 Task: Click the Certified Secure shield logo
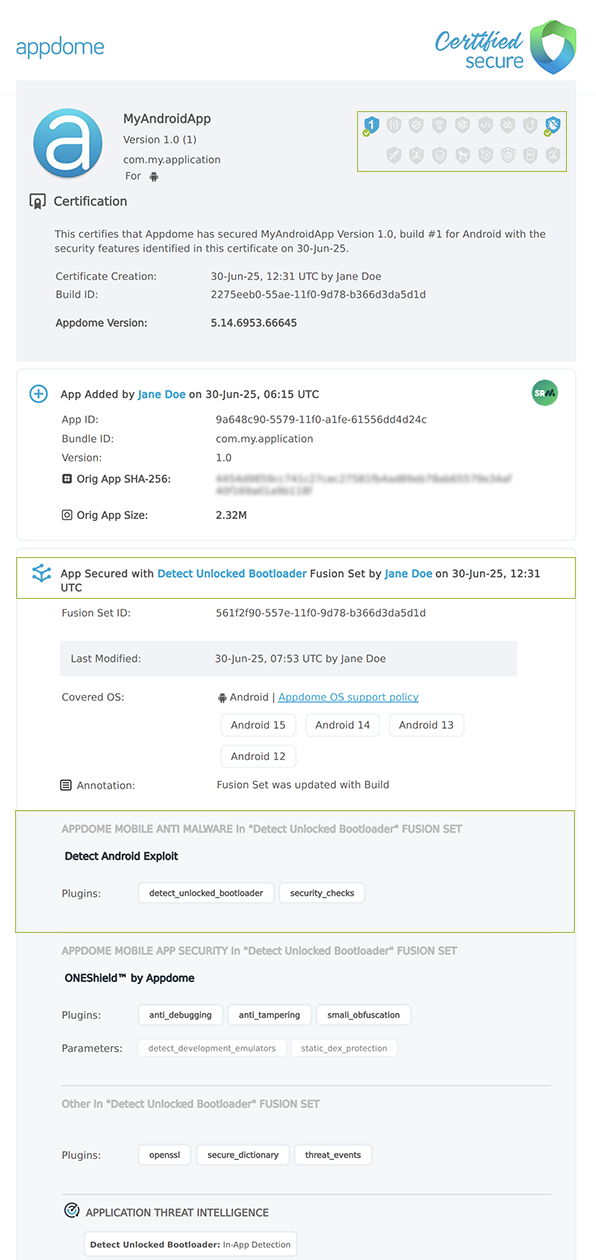point(552,46)
